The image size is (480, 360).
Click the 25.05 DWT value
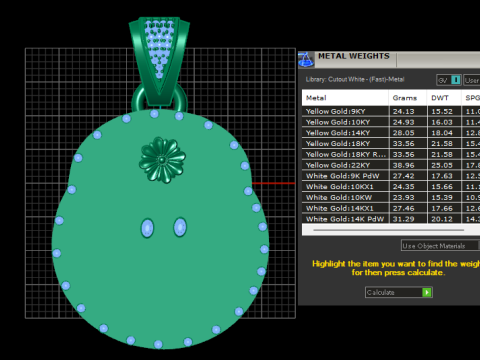tap(442, 165)
